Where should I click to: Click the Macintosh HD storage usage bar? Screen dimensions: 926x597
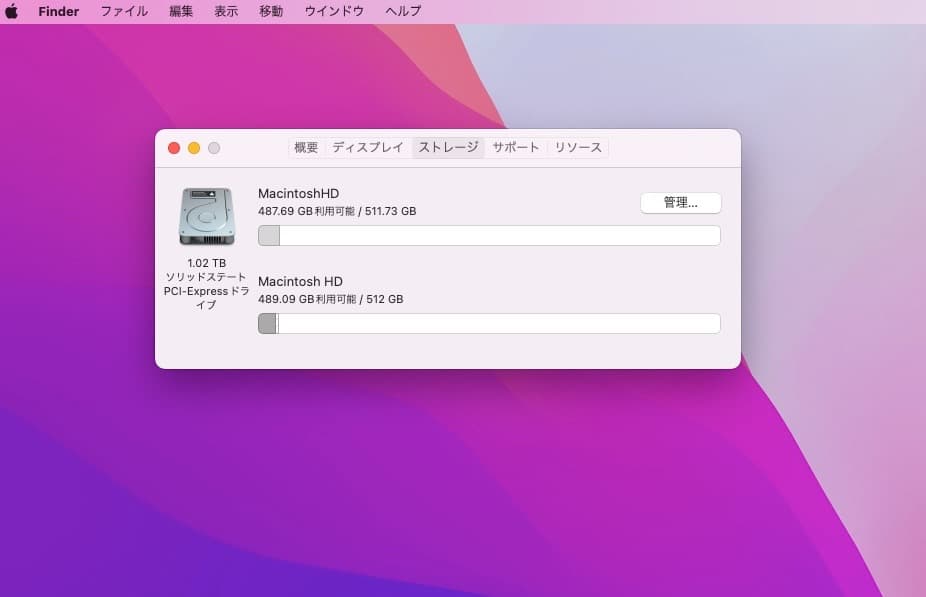click(488, 323)
